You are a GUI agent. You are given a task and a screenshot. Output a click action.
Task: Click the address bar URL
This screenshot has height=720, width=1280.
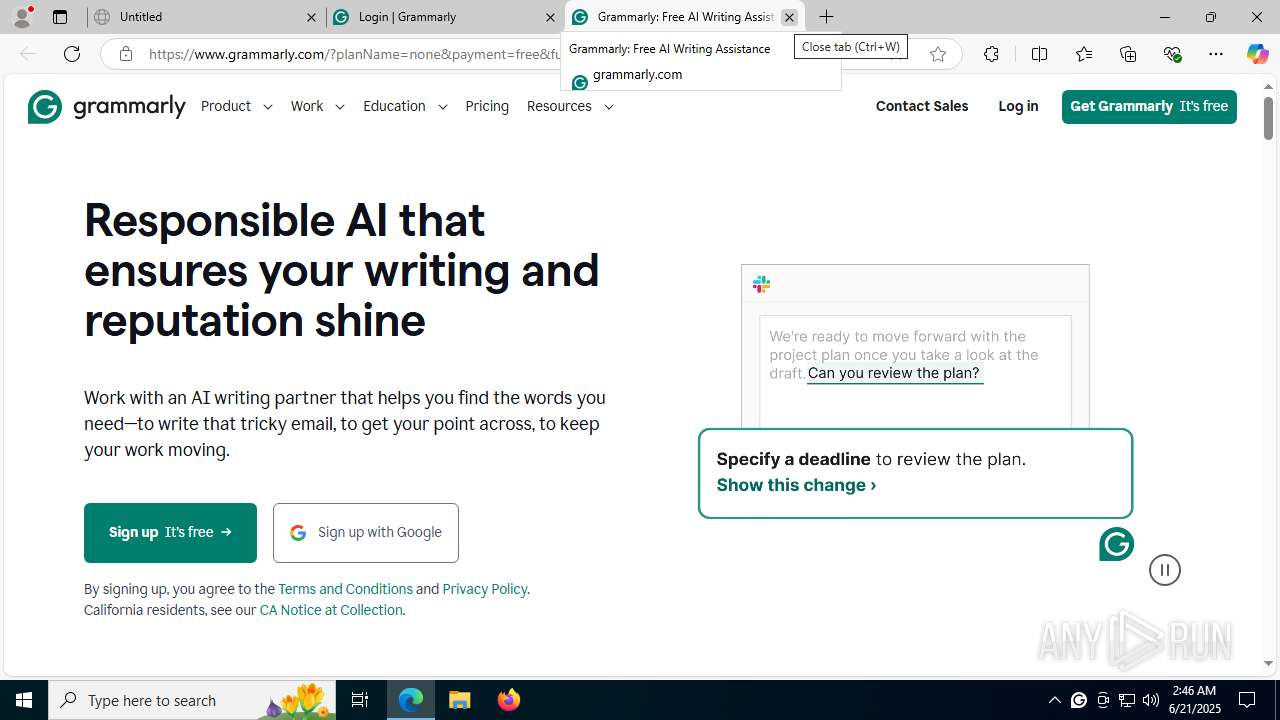point(355,54)
